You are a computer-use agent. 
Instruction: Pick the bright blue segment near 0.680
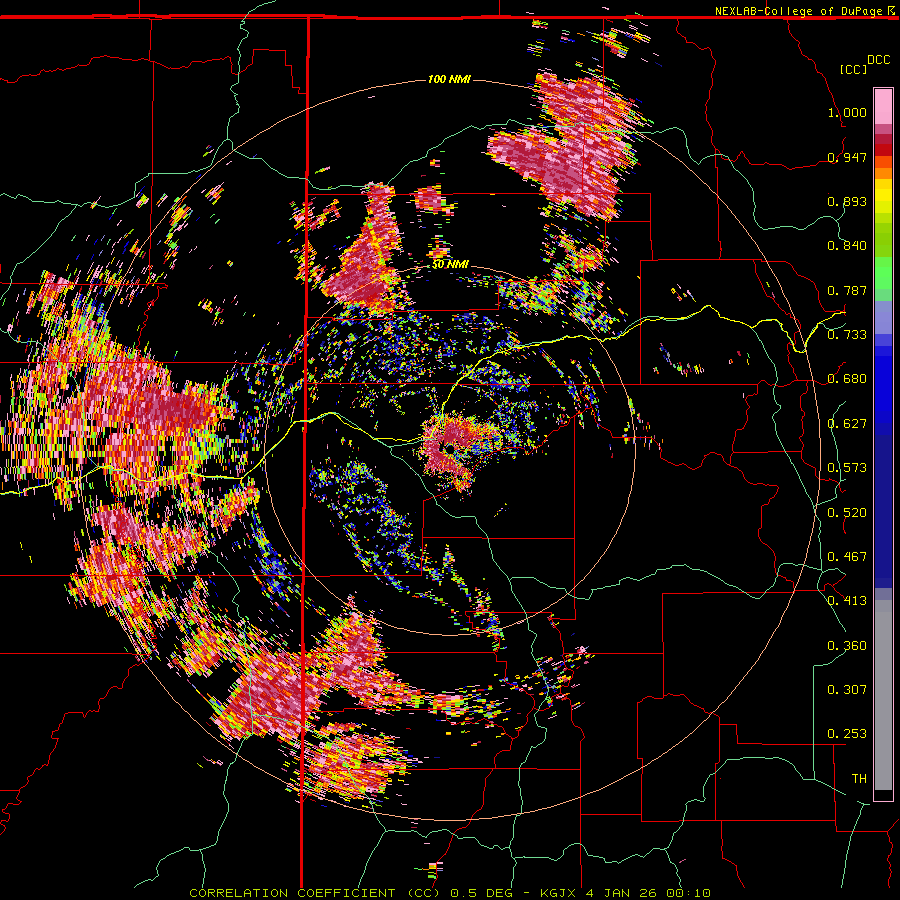tap(883, 382)
